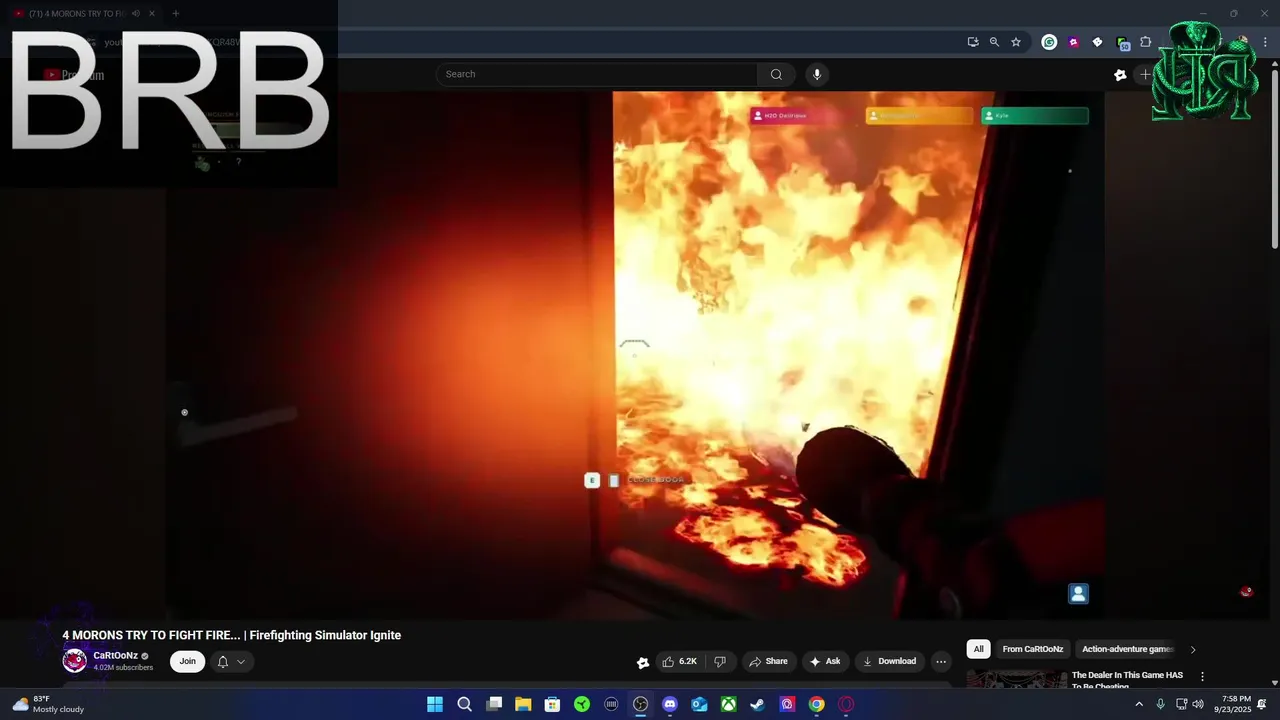The height and width of the screenshot is (720, 1280).
Task: Open Outlook from the taskbar
Action: (699, 704)
